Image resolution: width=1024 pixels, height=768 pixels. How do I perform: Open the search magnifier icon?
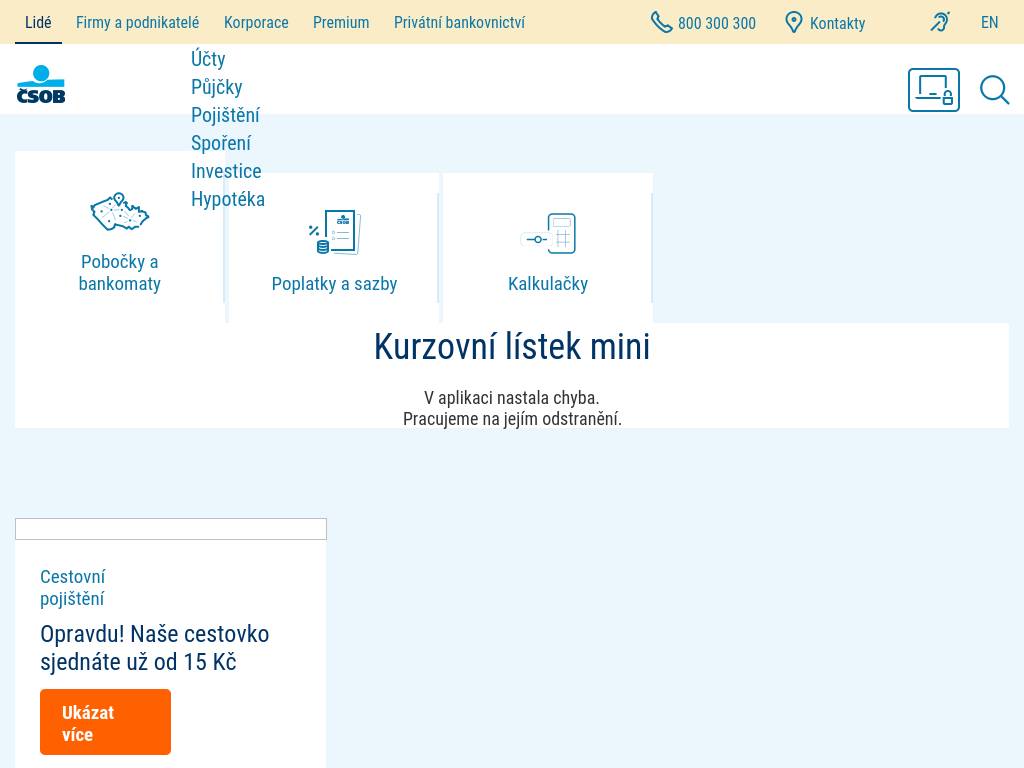[994, 90]
